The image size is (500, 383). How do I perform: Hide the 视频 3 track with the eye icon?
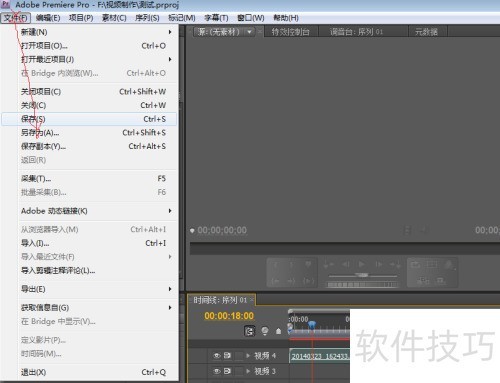(x=217, y=371)
